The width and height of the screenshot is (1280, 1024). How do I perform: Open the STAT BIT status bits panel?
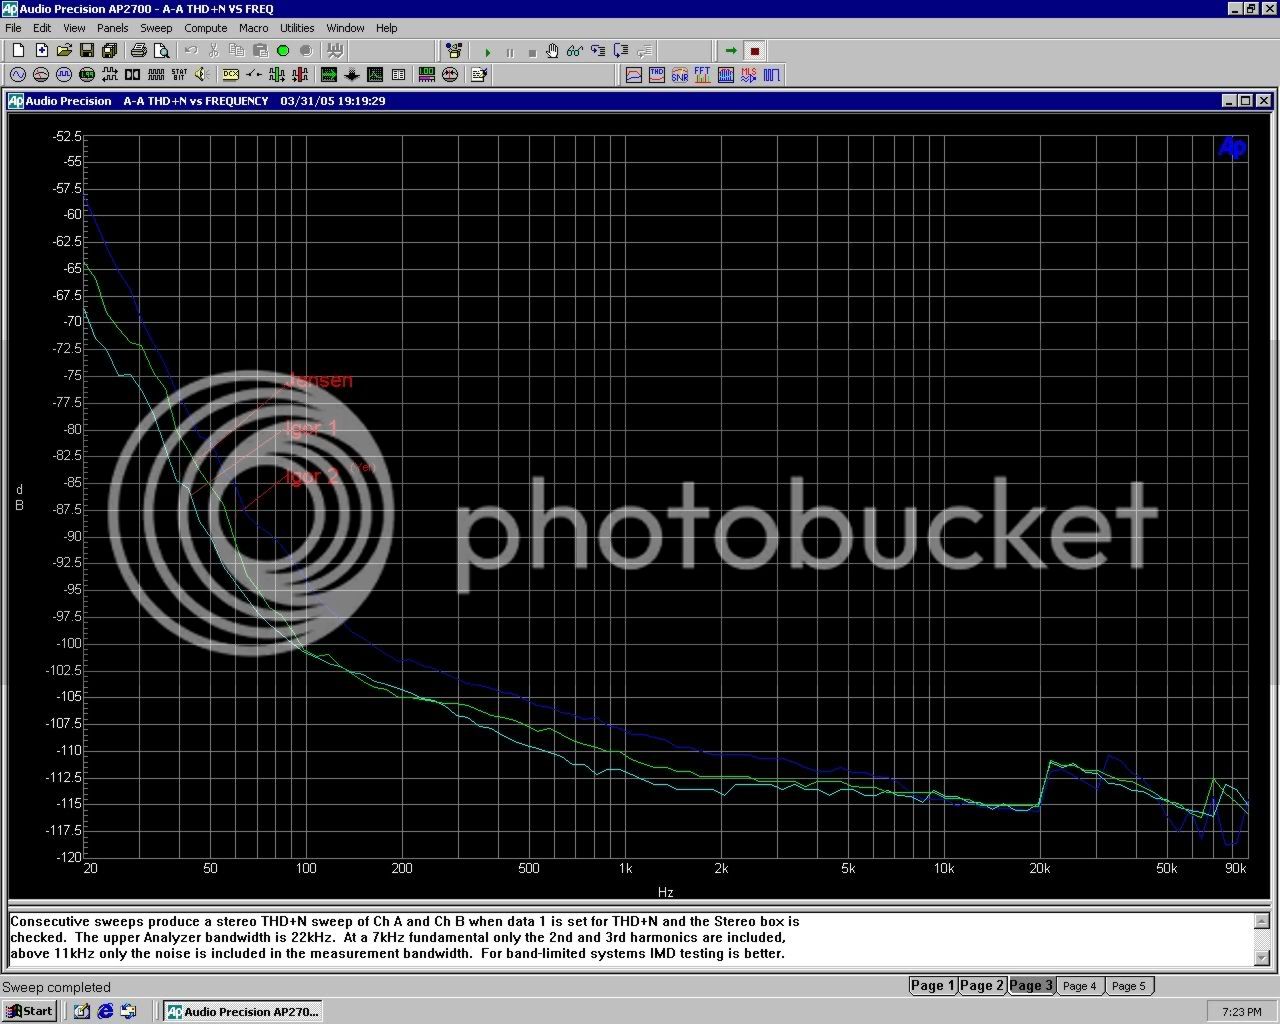click(x=179, y=74)
